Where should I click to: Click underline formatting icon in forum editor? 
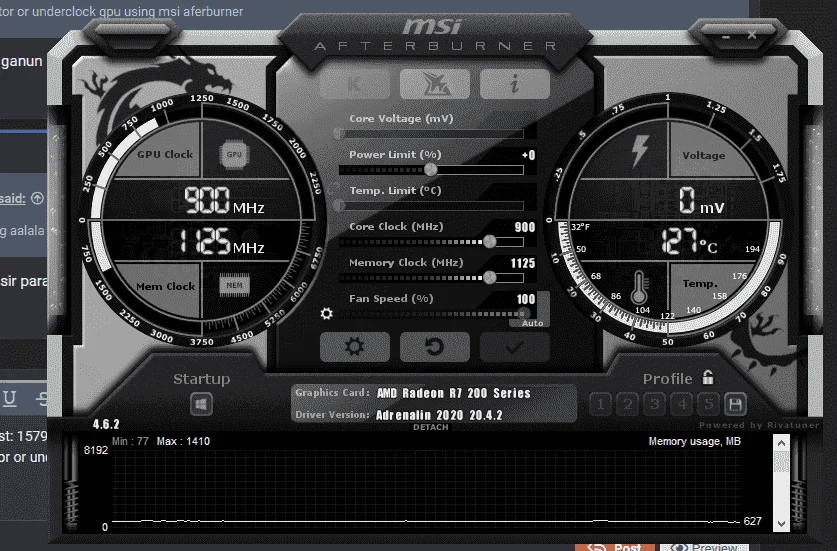point(10,398)
